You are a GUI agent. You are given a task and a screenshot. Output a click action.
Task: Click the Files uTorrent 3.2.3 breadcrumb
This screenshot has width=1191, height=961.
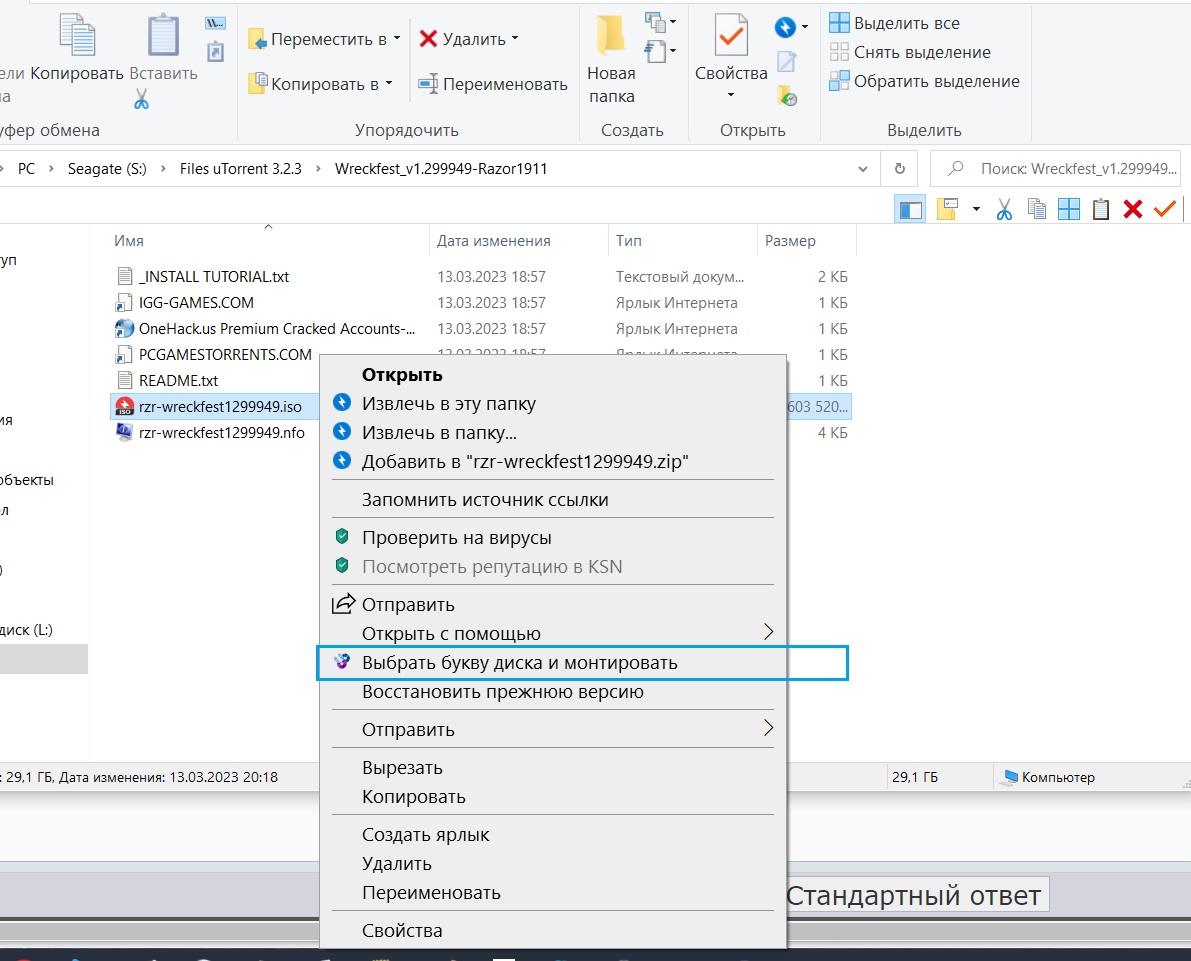pos(241,169)
